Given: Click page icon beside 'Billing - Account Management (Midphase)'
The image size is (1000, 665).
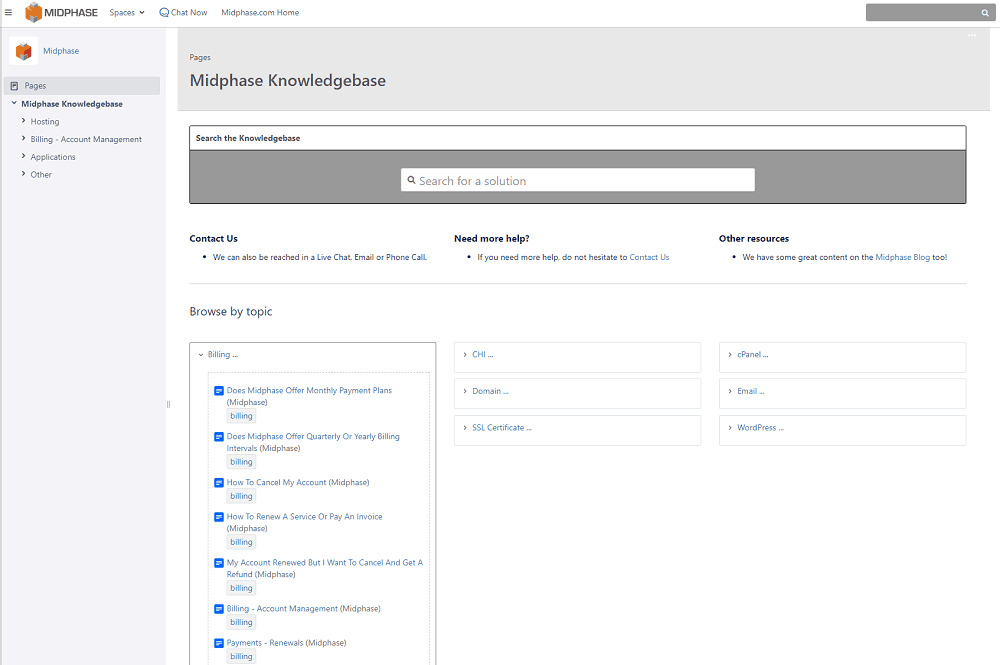Looking at the screenshot, I should (x=219, y=609).
